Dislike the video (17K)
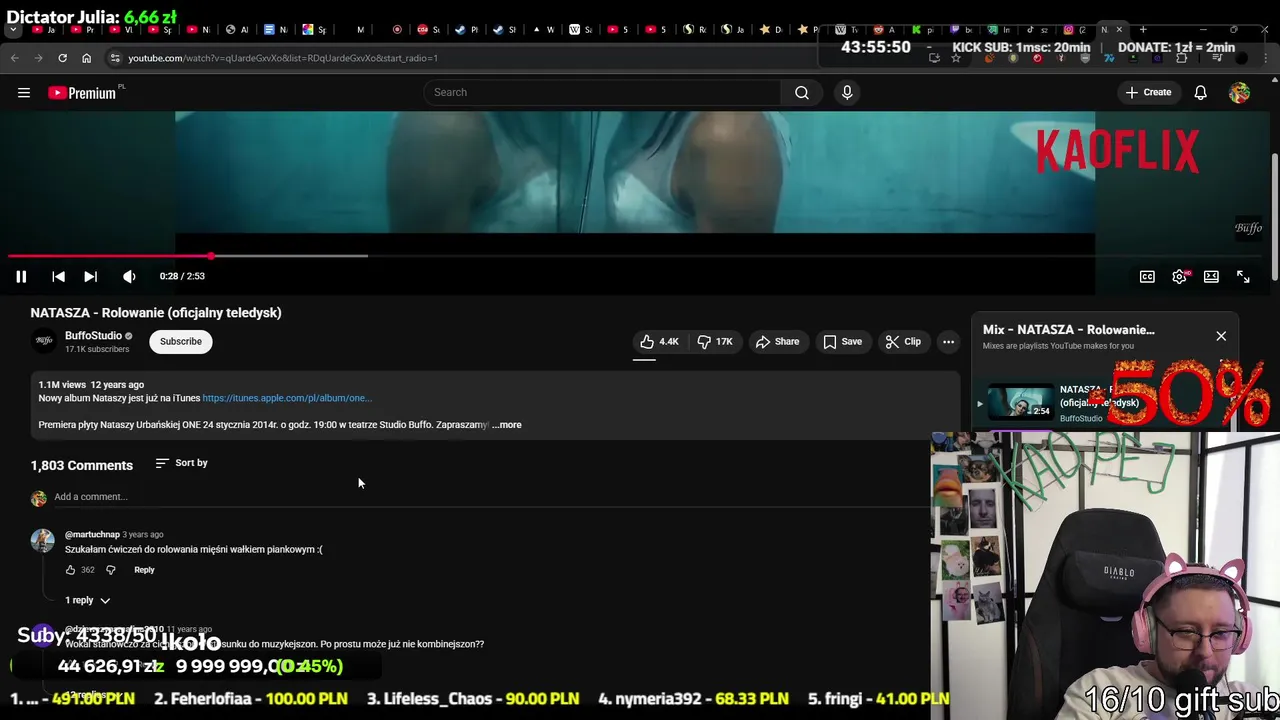This screenshot has width=1280, height=720. 715,342
